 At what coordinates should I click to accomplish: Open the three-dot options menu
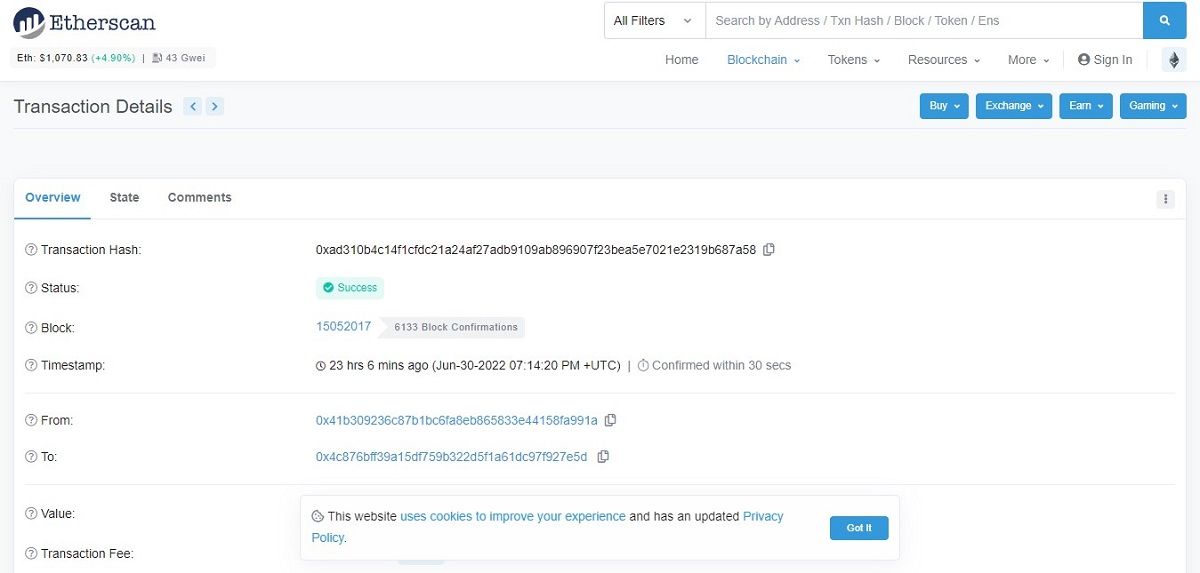click(1165, 199)
